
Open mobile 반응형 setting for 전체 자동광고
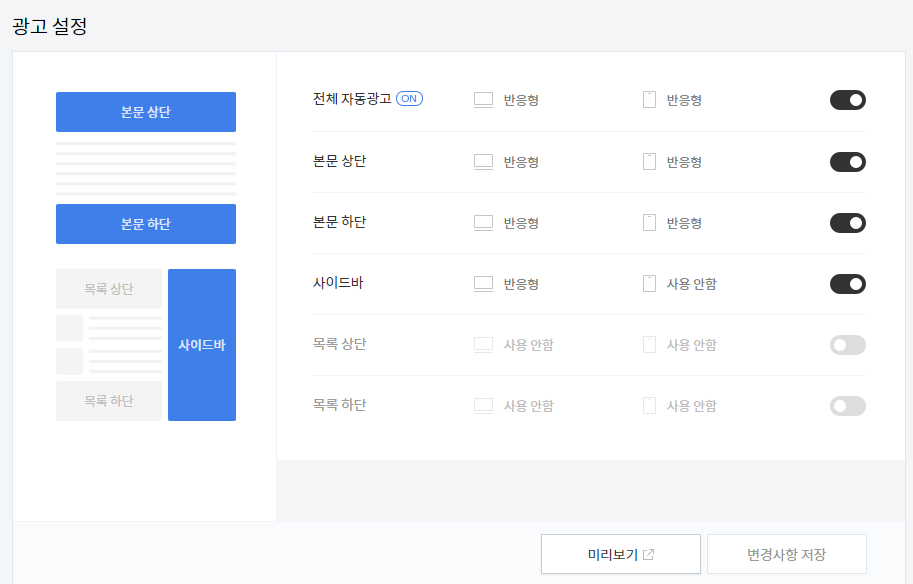point(684,100)
